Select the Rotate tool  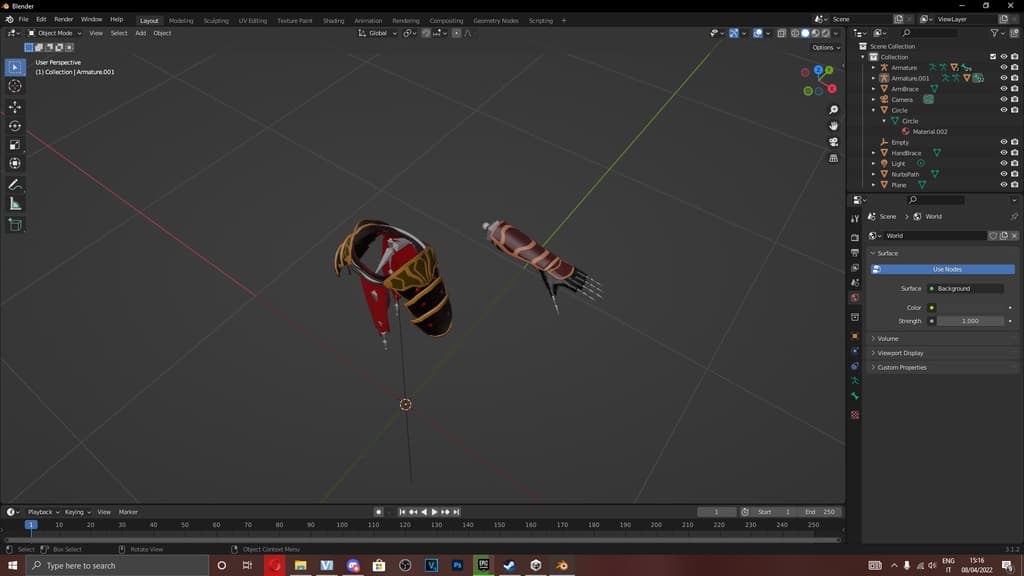tap(15, 126)
